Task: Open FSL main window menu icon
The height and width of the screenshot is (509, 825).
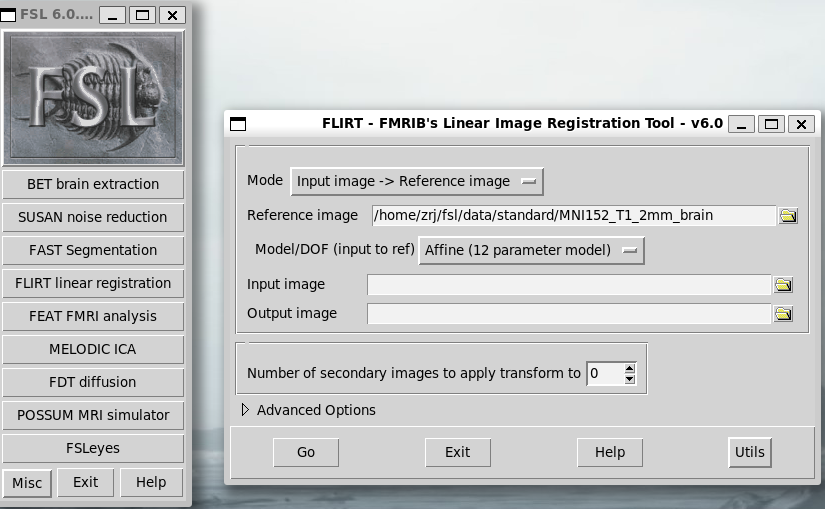Action: point(8,15)
